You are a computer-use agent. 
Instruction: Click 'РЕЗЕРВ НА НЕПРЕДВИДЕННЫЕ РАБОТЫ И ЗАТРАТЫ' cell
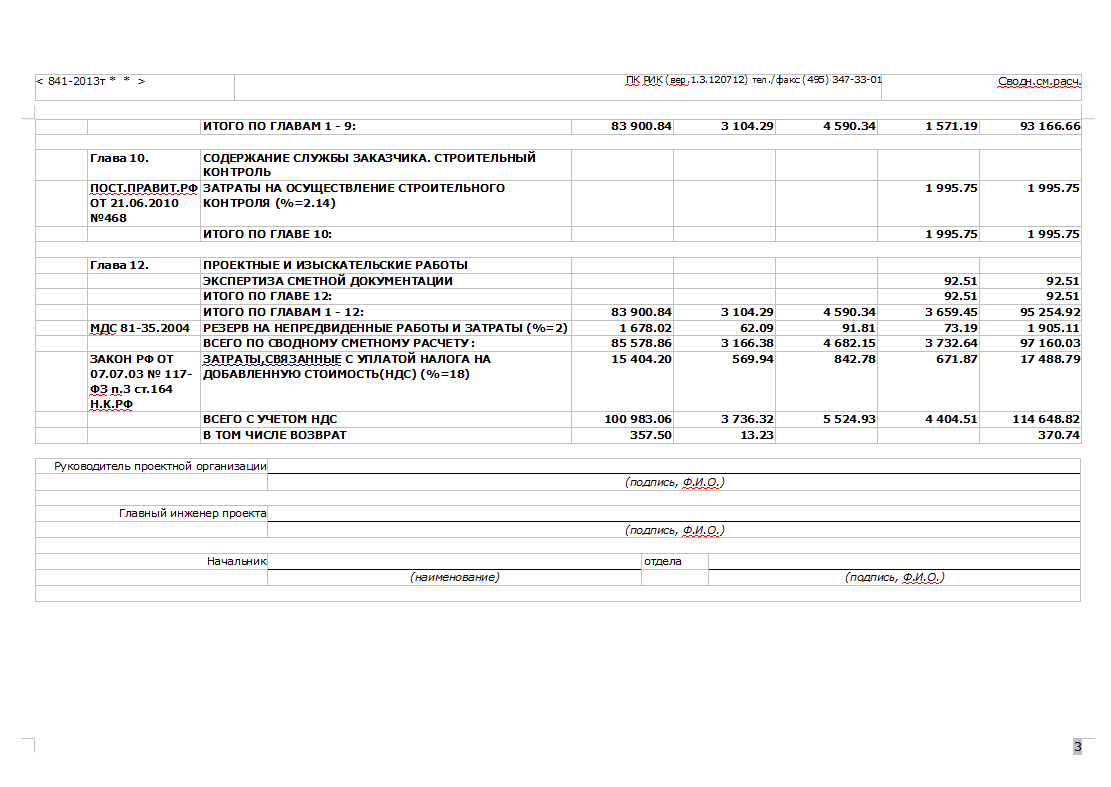pyautogui.click(x=385, y=328)
